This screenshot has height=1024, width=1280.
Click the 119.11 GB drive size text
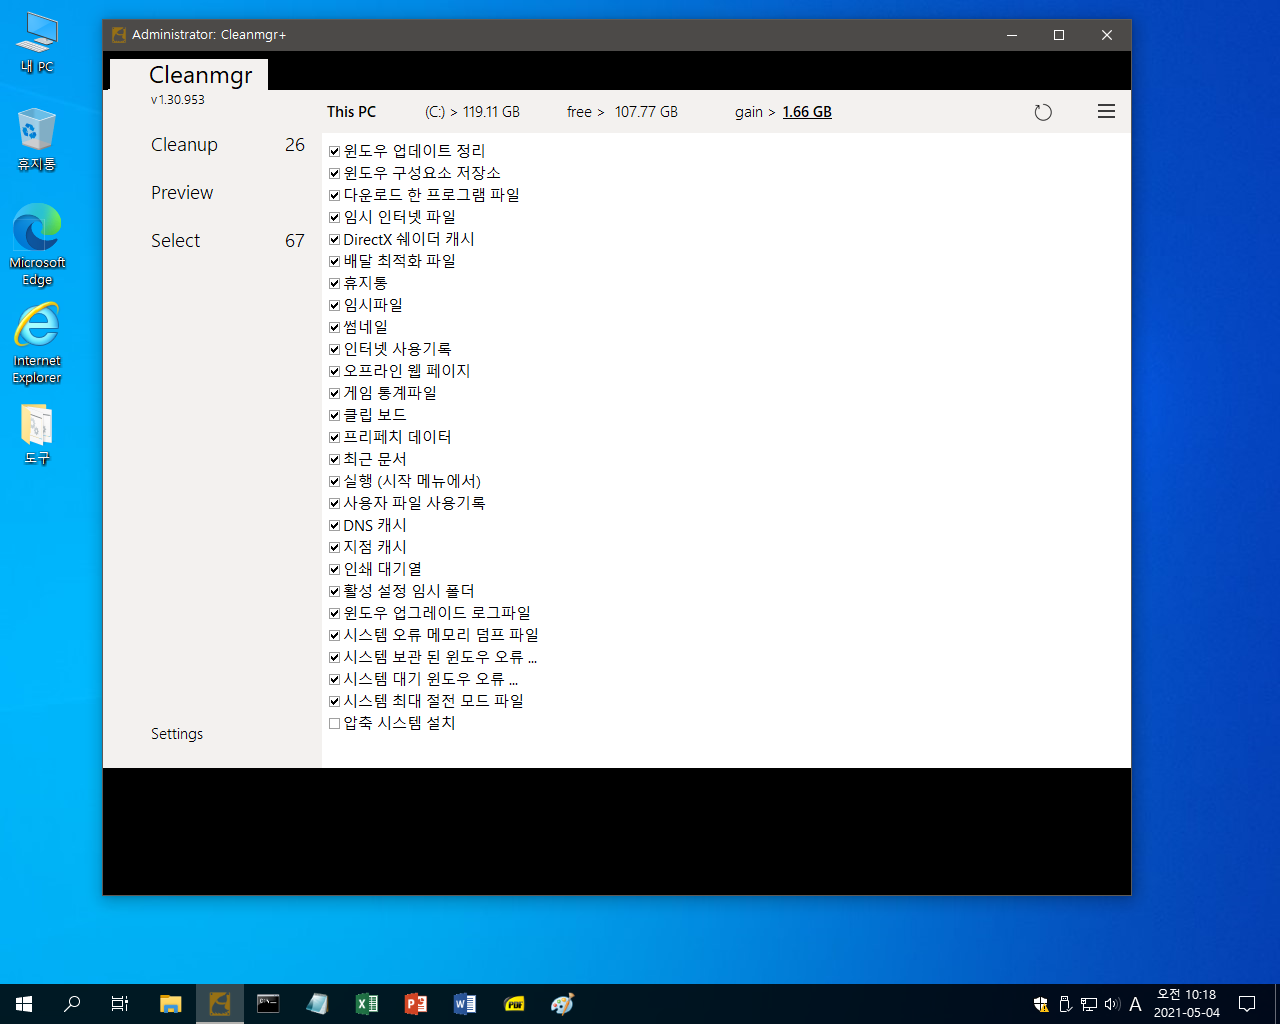[491, 112]
